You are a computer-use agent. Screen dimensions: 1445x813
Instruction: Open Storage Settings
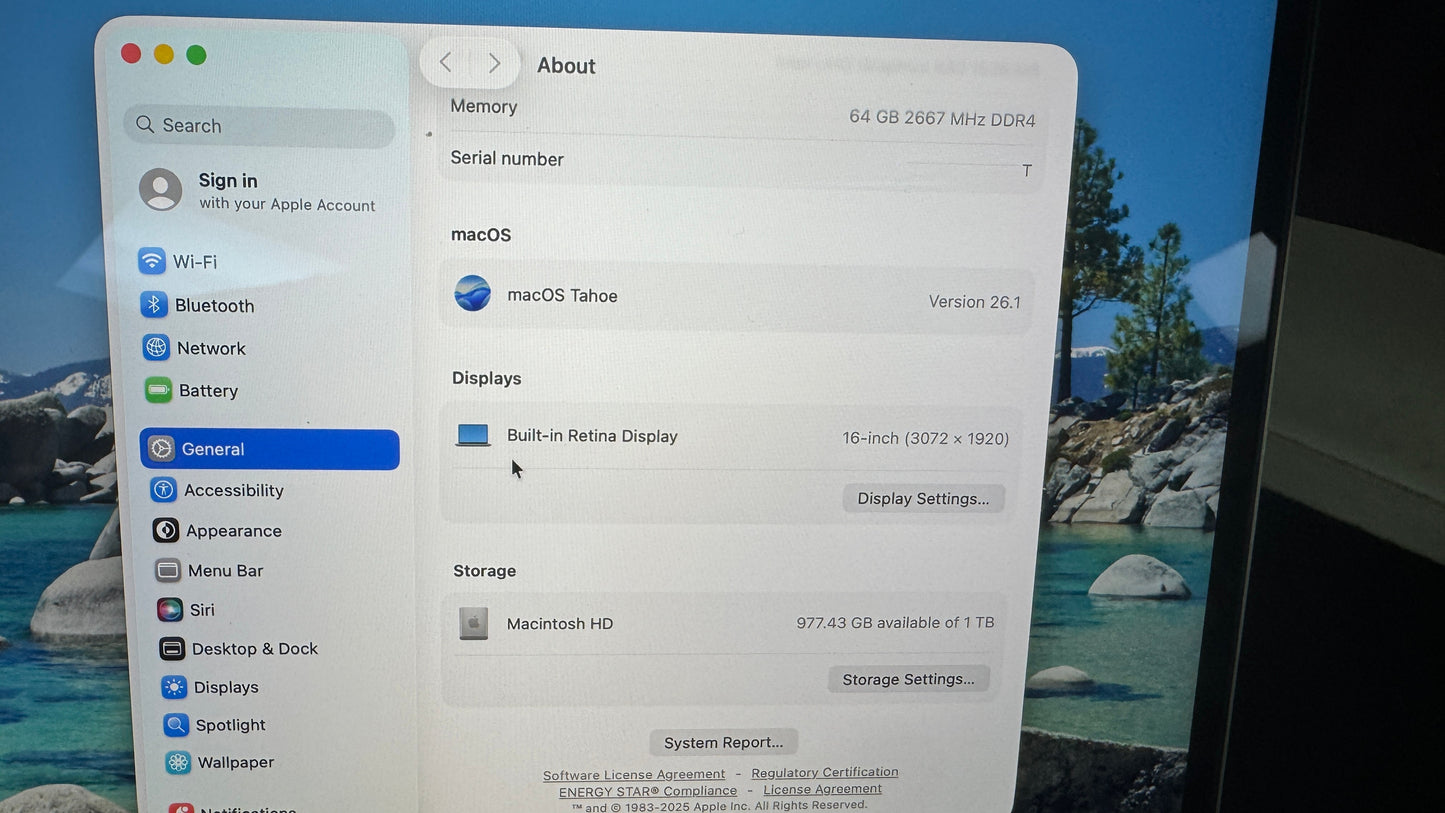[907, 678]
